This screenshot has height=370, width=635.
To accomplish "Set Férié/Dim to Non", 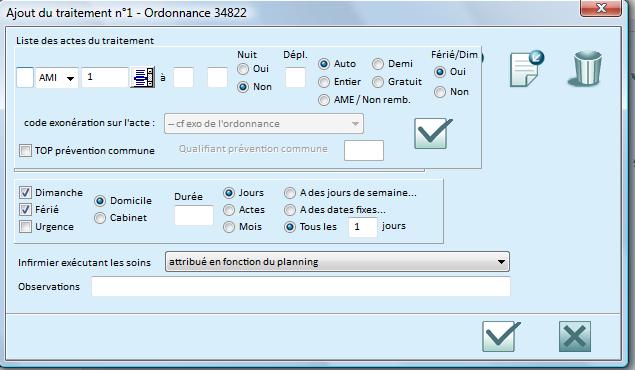I will point(440,92).
